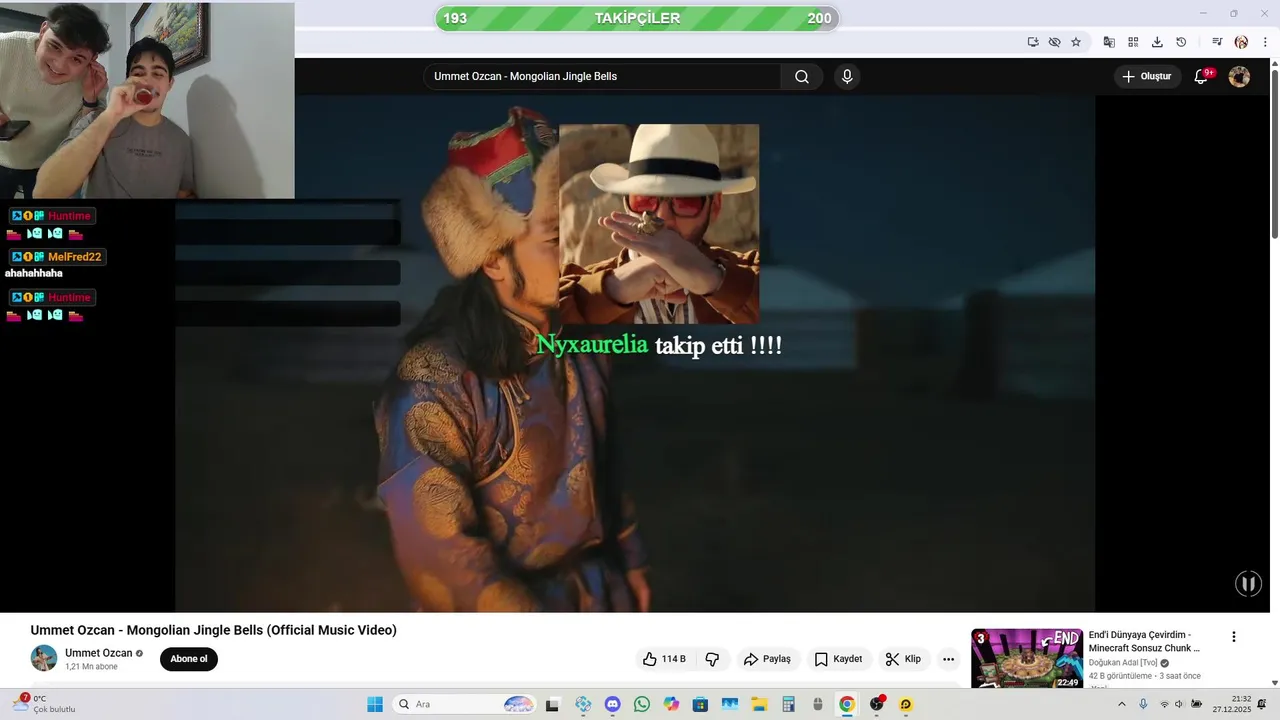This screenshot has height=720, width=1280.
Task: Open the weather widget showing 0°C
Action: coord(44,704)
